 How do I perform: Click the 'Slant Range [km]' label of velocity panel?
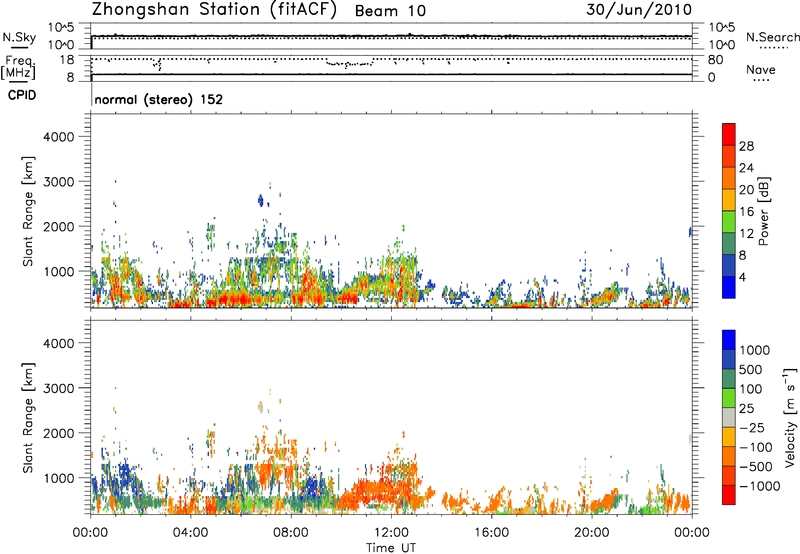29,417
